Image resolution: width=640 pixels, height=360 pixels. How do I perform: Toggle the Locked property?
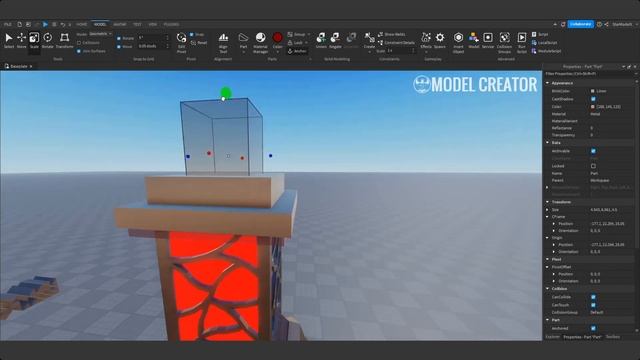click(x=593, y=166)
